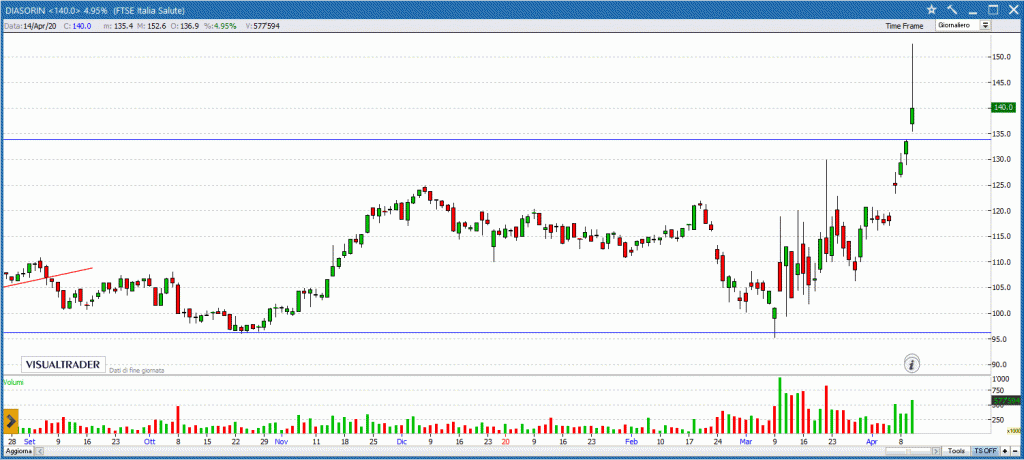The image size is (1024, 460).
Task: Click the VISUALTRADER logo box
Action: click(x=63, y=365)
